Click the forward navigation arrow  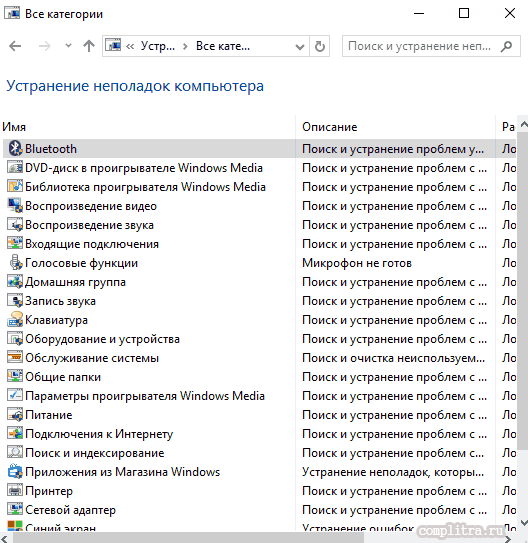[x=45, y=46]
